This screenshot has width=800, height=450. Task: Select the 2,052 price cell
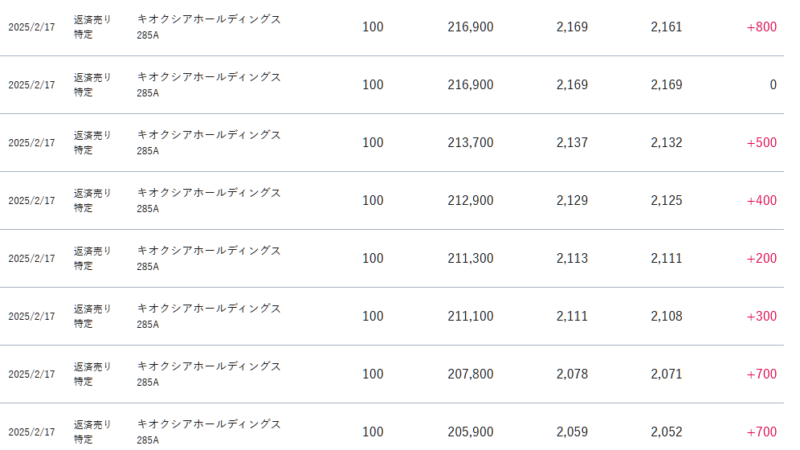pyautogui.click(x=666, y=433)
